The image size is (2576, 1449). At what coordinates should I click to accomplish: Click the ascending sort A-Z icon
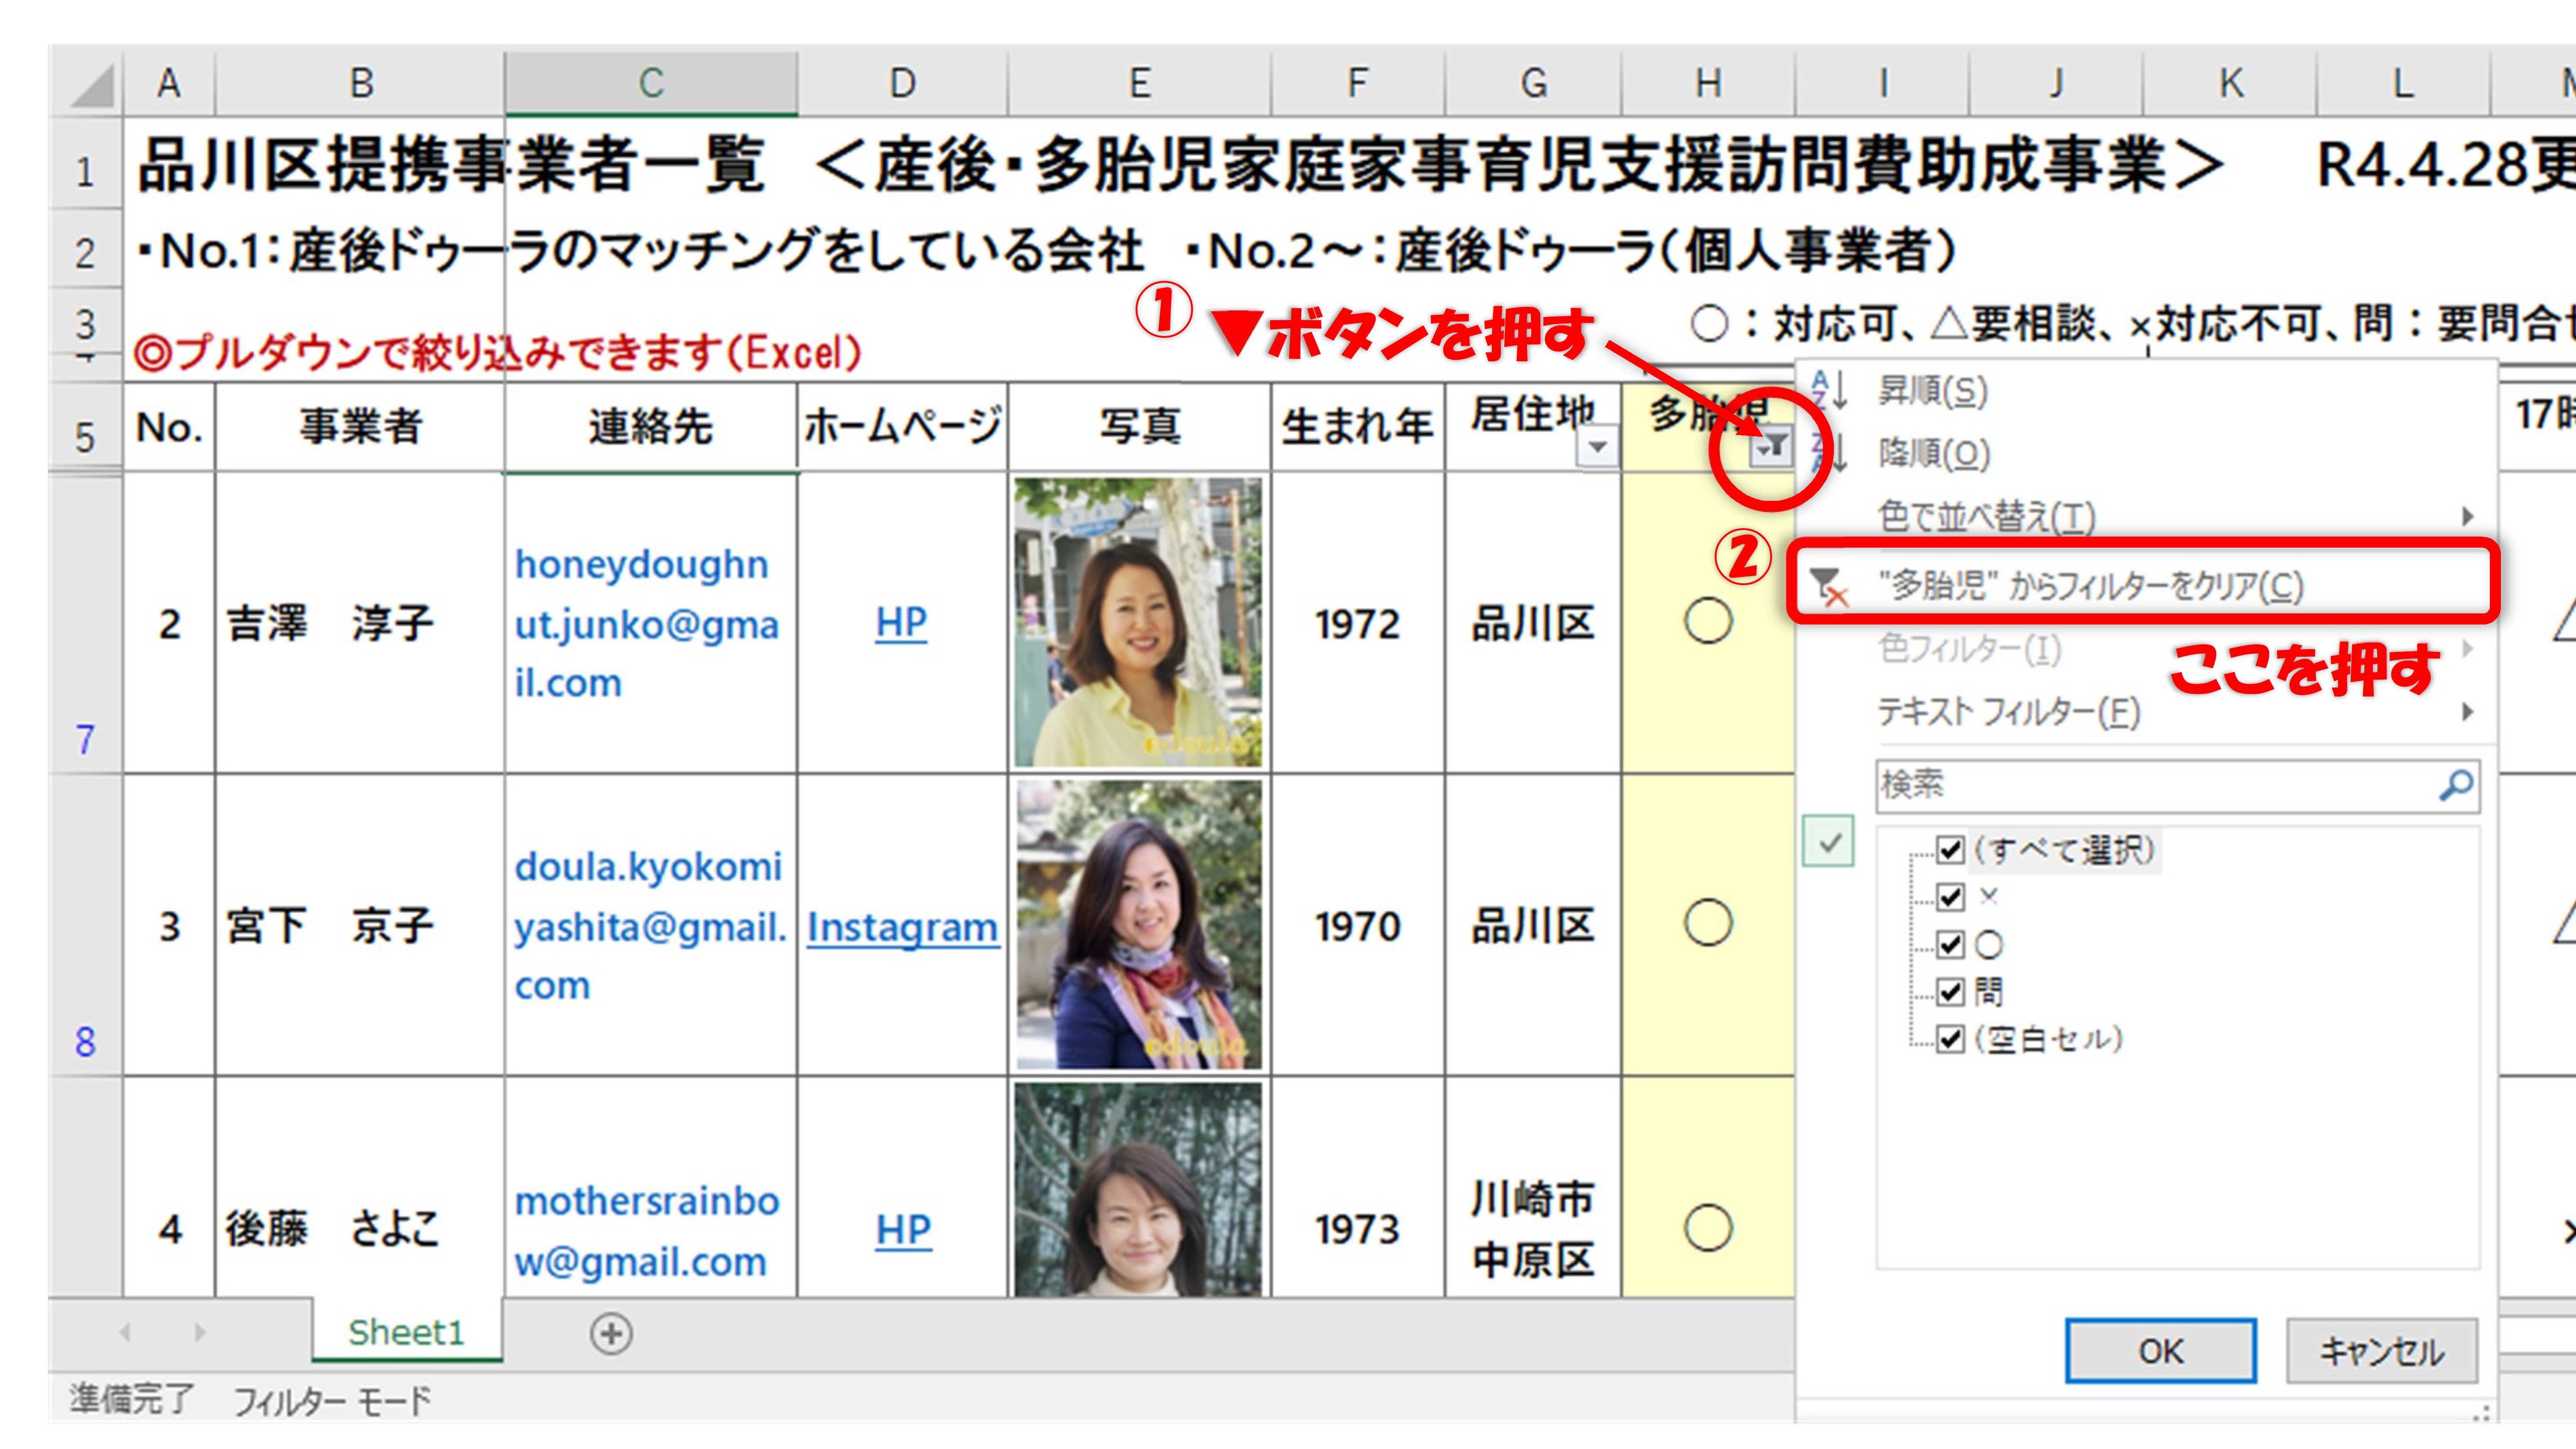[1829, 390]
